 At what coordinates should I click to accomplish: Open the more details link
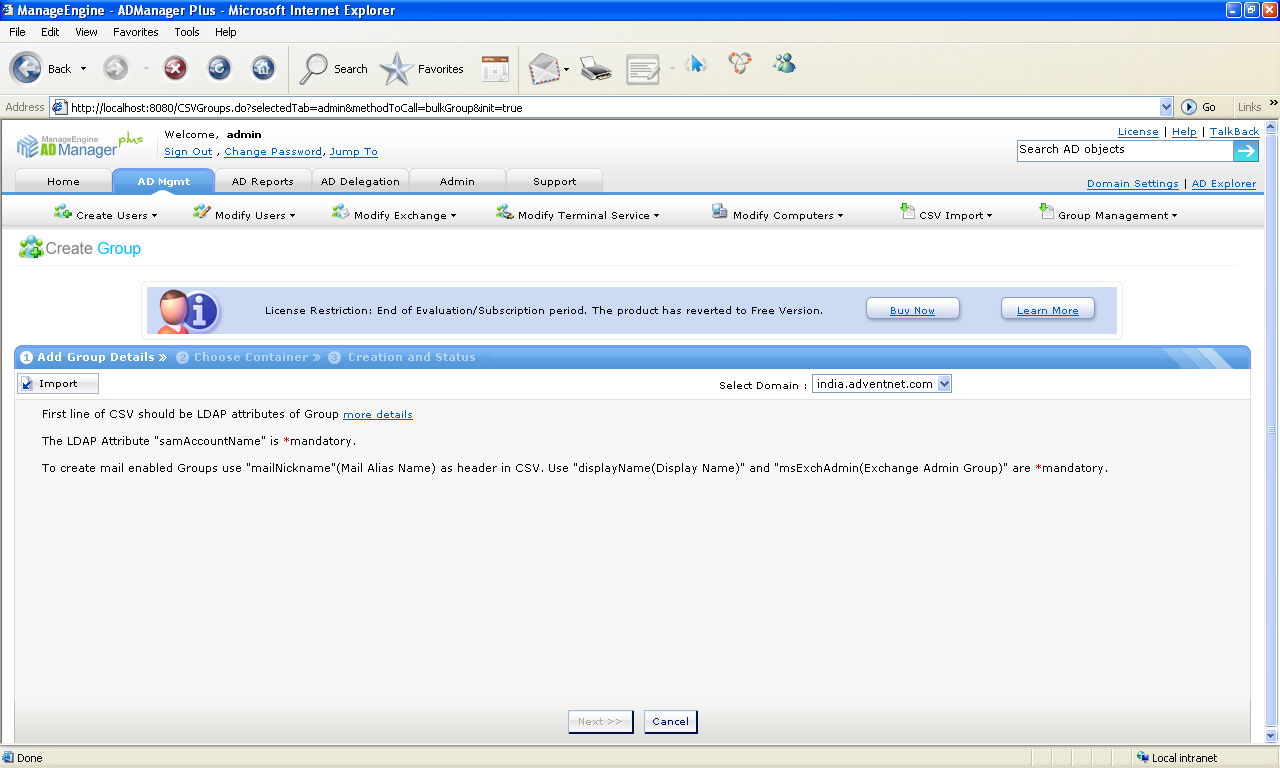click(x=377, y=414)
